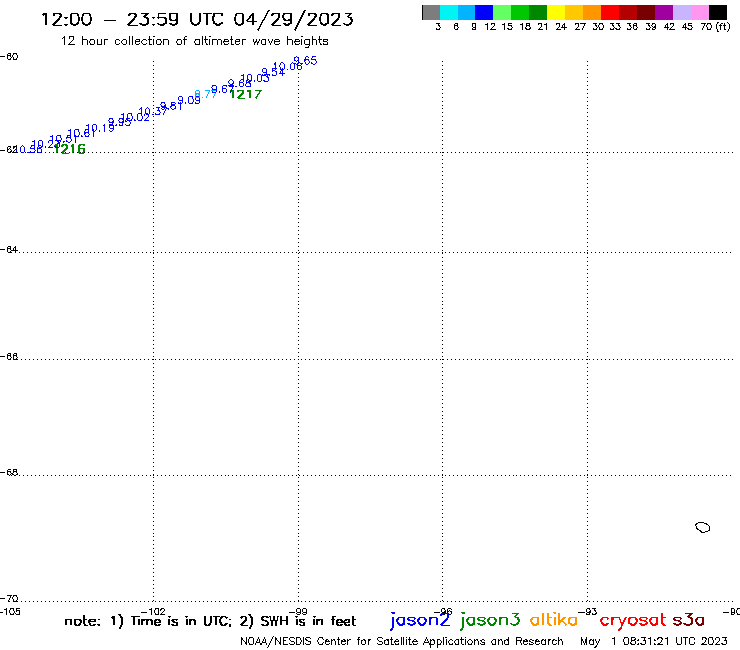Pick the dark red swatch before 36
This screenshot has width=740, height=650.
point(628,12)
